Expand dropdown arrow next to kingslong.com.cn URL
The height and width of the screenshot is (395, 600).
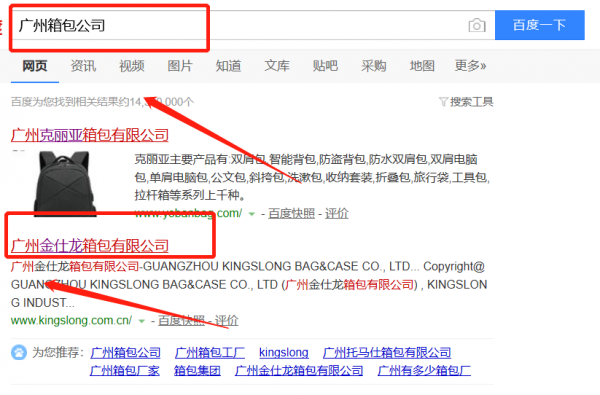(x=142, y=321)
